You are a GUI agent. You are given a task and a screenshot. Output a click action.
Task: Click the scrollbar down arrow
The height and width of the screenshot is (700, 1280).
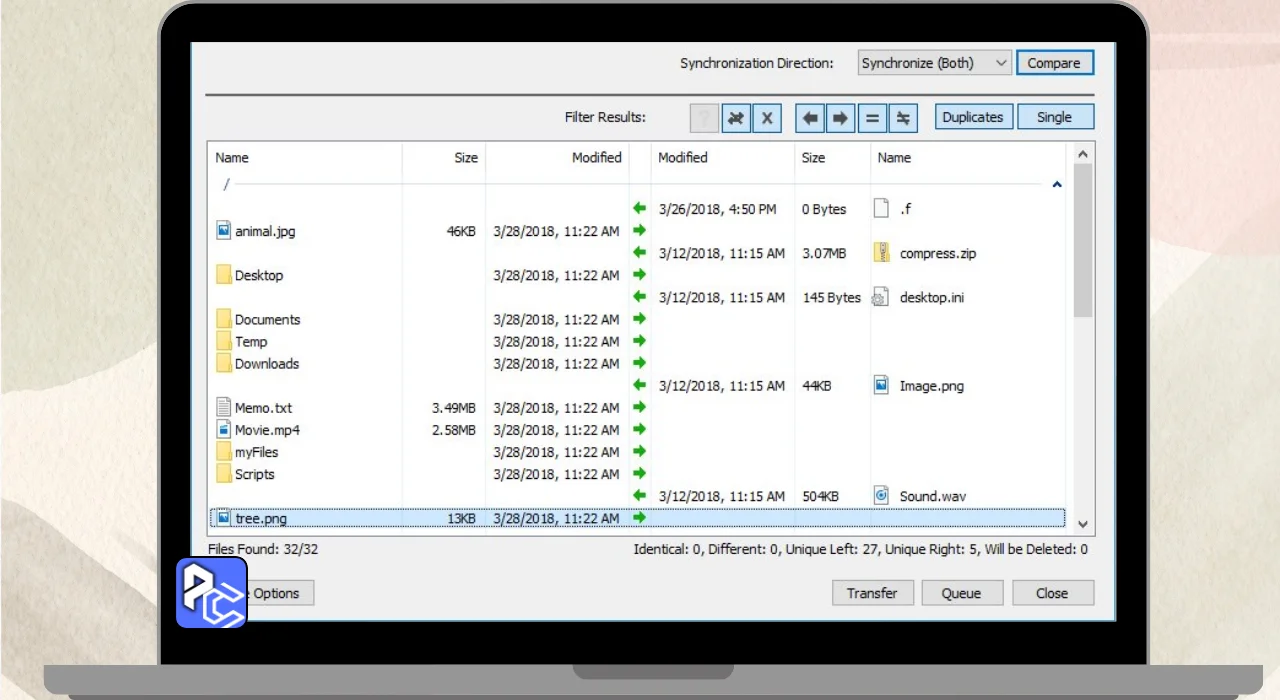(x=1082, y=523)
